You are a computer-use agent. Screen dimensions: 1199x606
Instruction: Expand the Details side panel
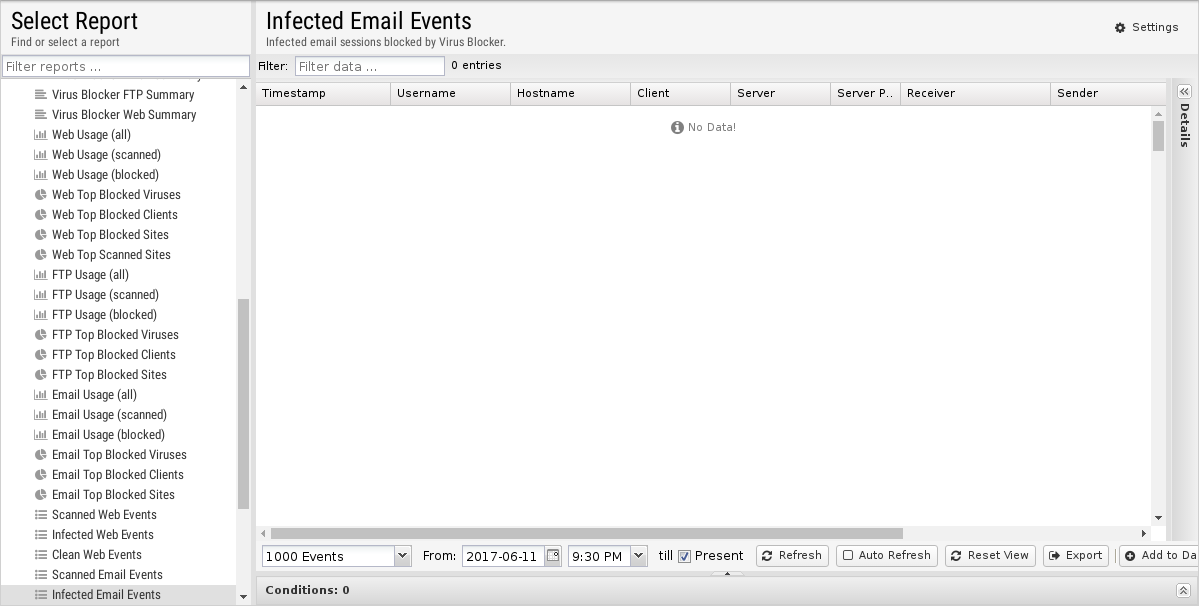click(1184, 92)
